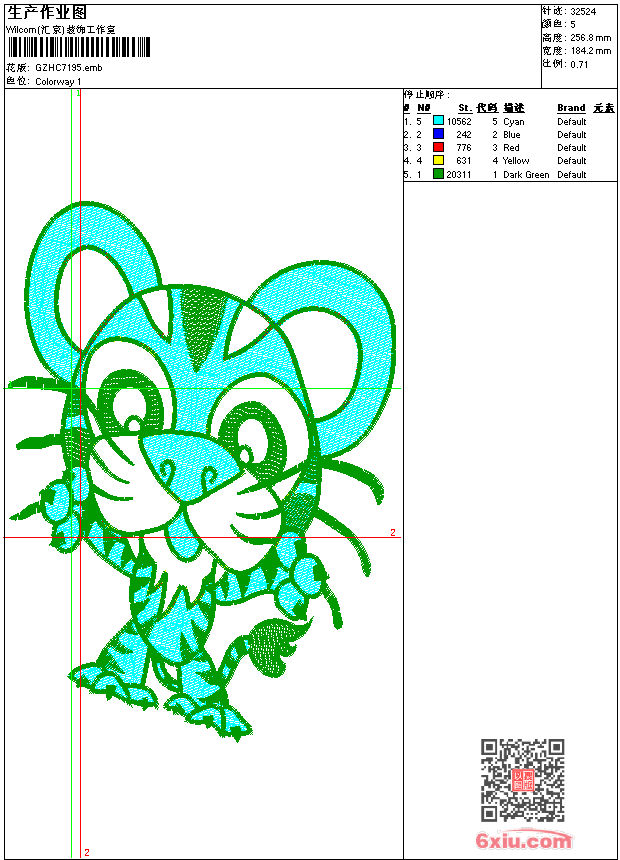Image resolution: width=620 pixels, height=860 pixels.
Task: Click 'Default' brand in the Cyan row
Action: tap(572, 122)
